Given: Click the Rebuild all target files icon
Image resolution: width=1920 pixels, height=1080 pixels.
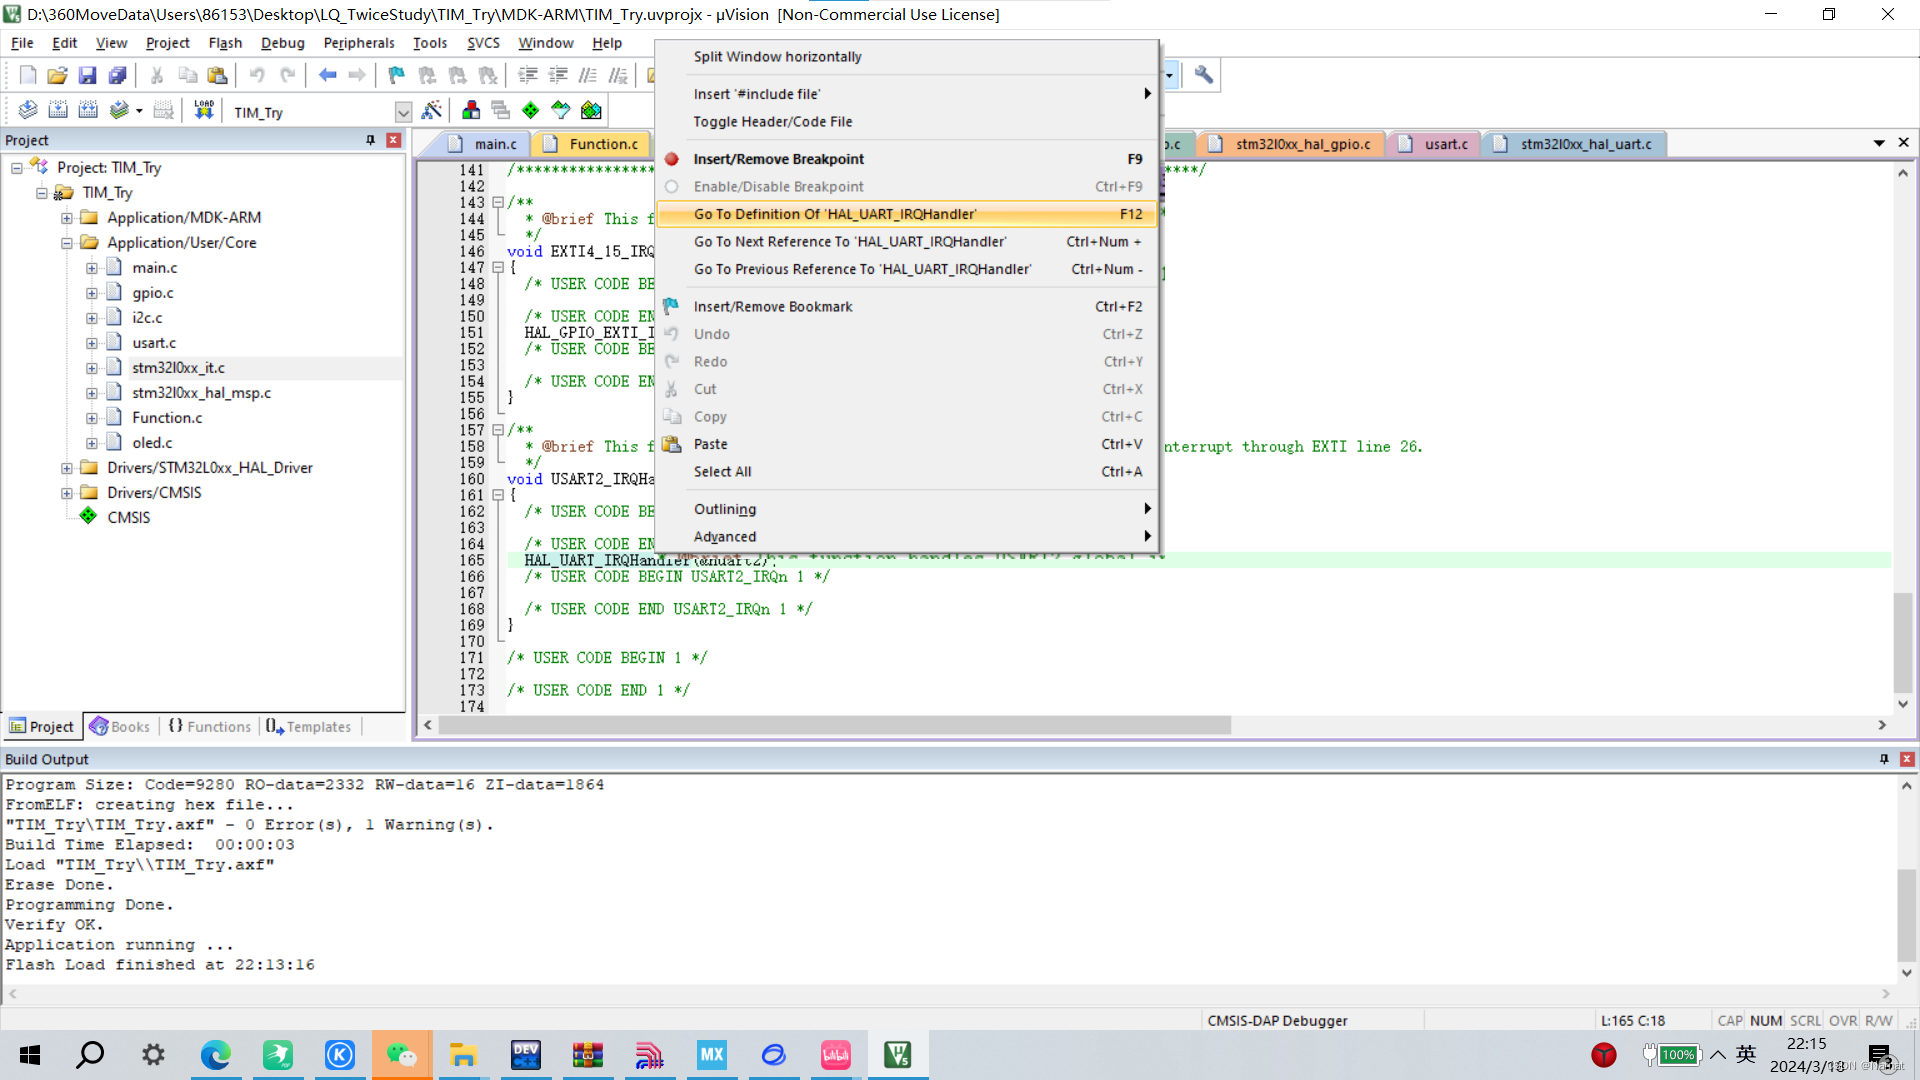Looking at the screenshot, I should point(88,110).
